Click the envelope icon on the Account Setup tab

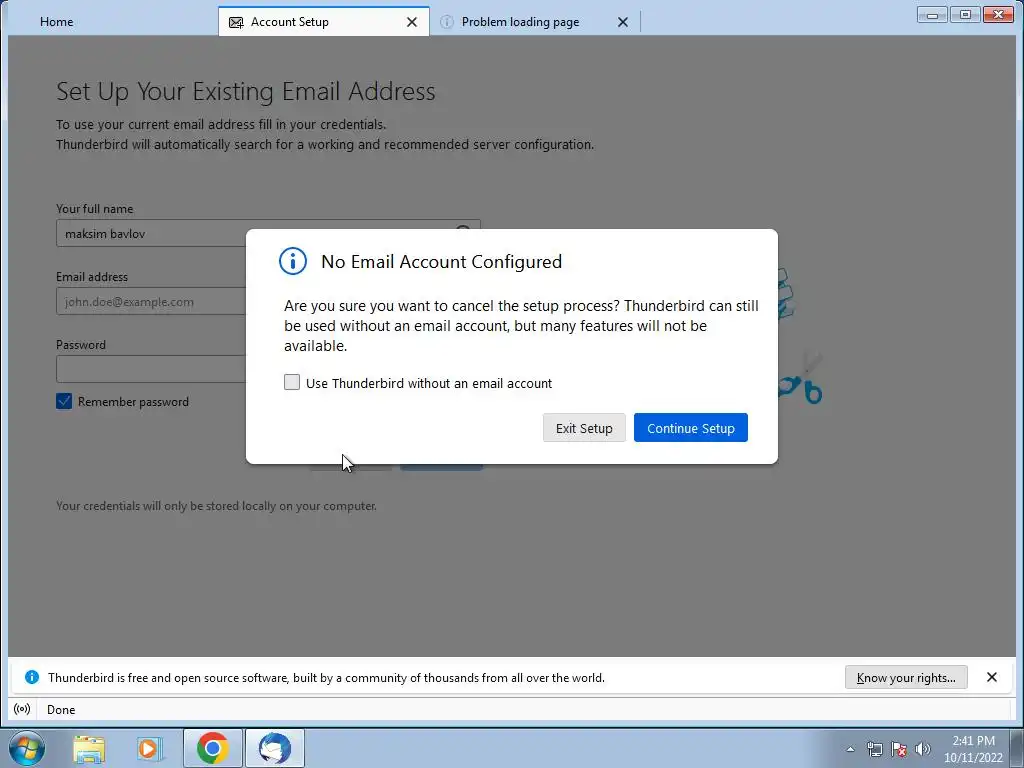236,22
